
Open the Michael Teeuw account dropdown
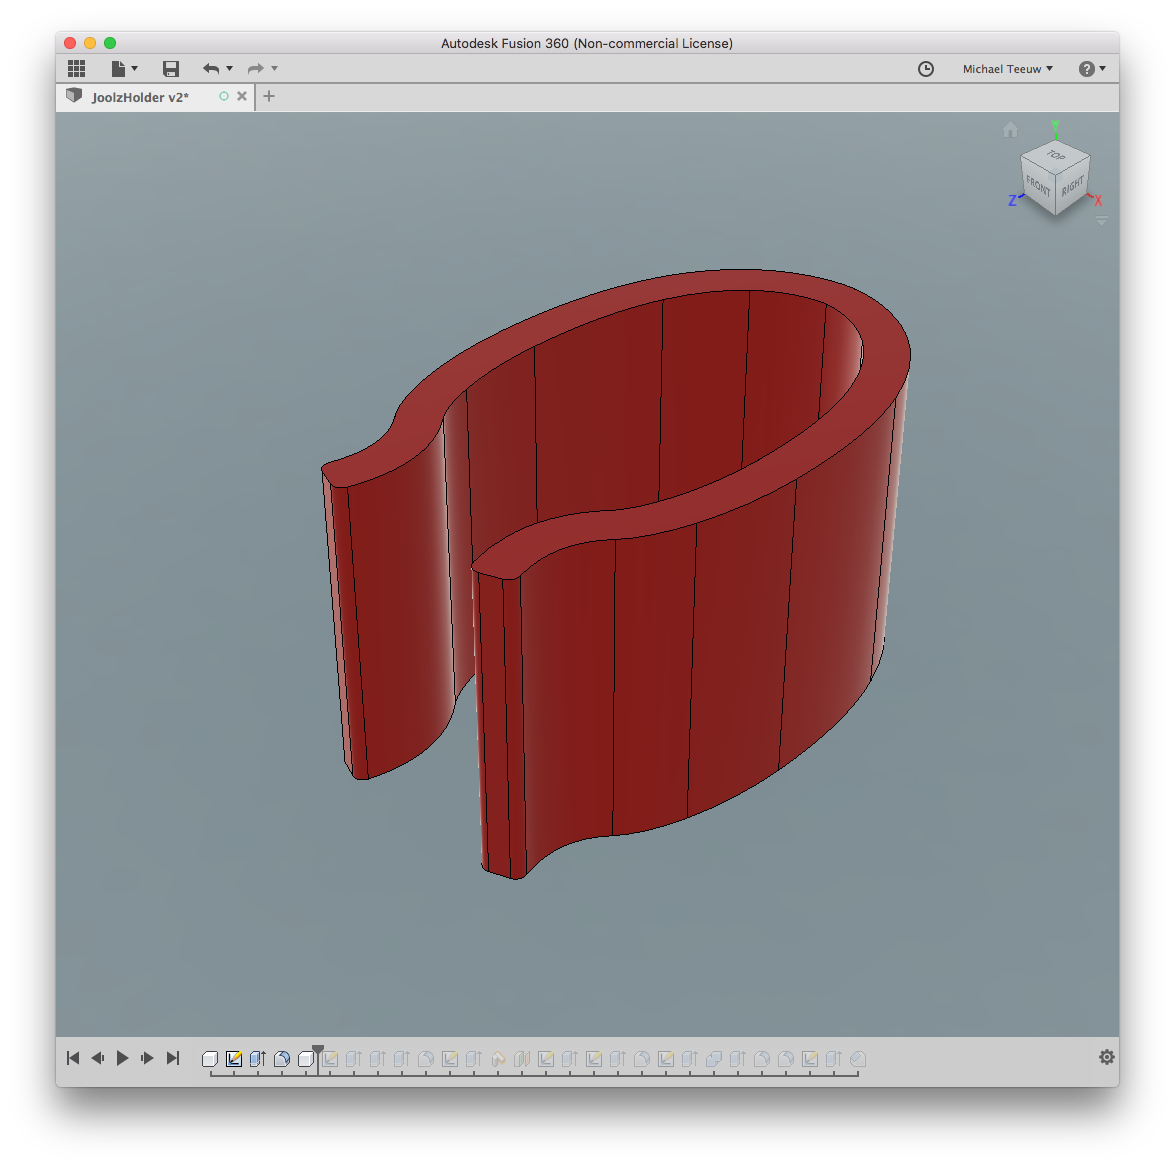pos(1007,69)
